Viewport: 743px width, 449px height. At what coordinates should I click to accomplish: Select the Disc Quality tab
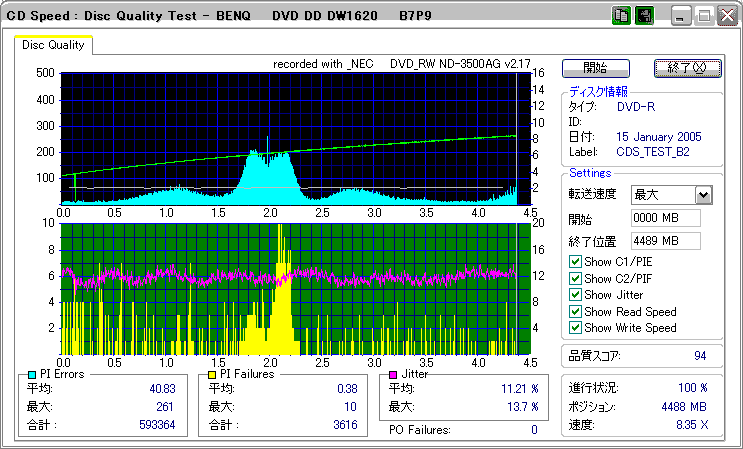click(54, 45)
